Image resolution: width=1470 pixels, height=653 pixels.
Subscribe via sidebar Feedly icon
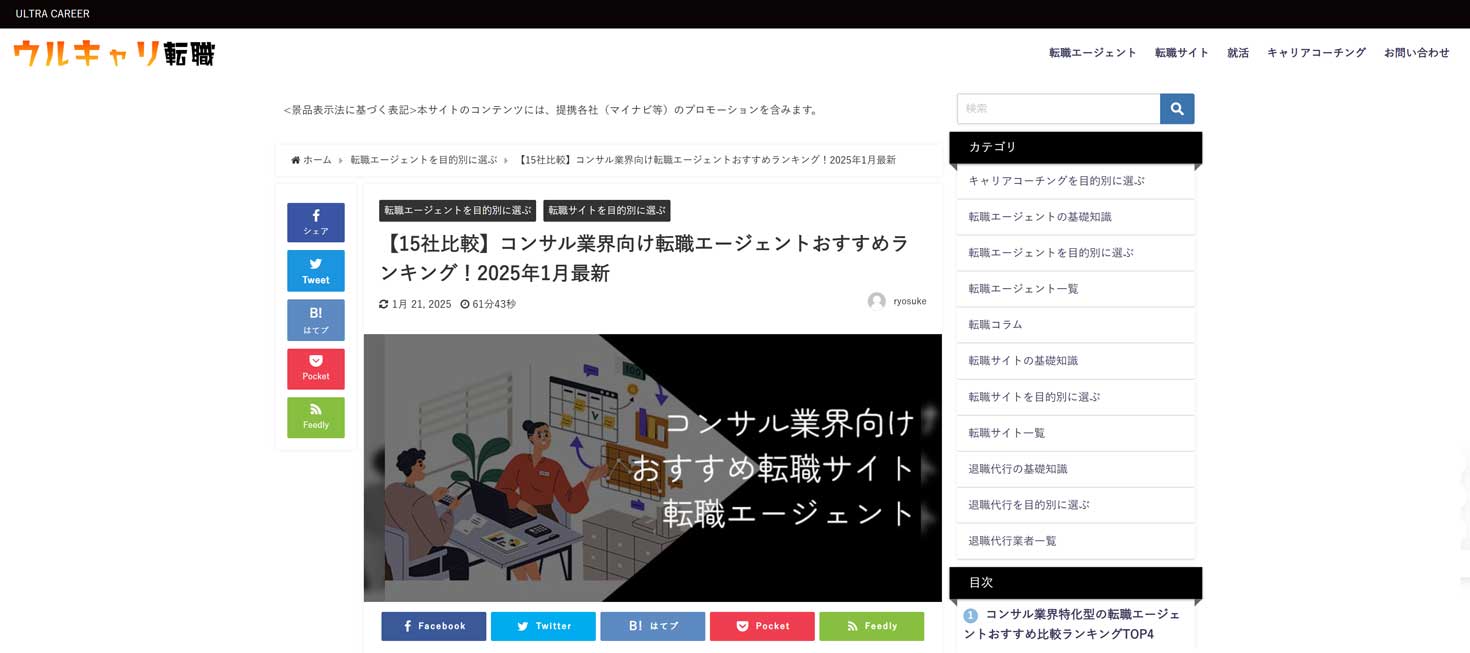point(315,417)
